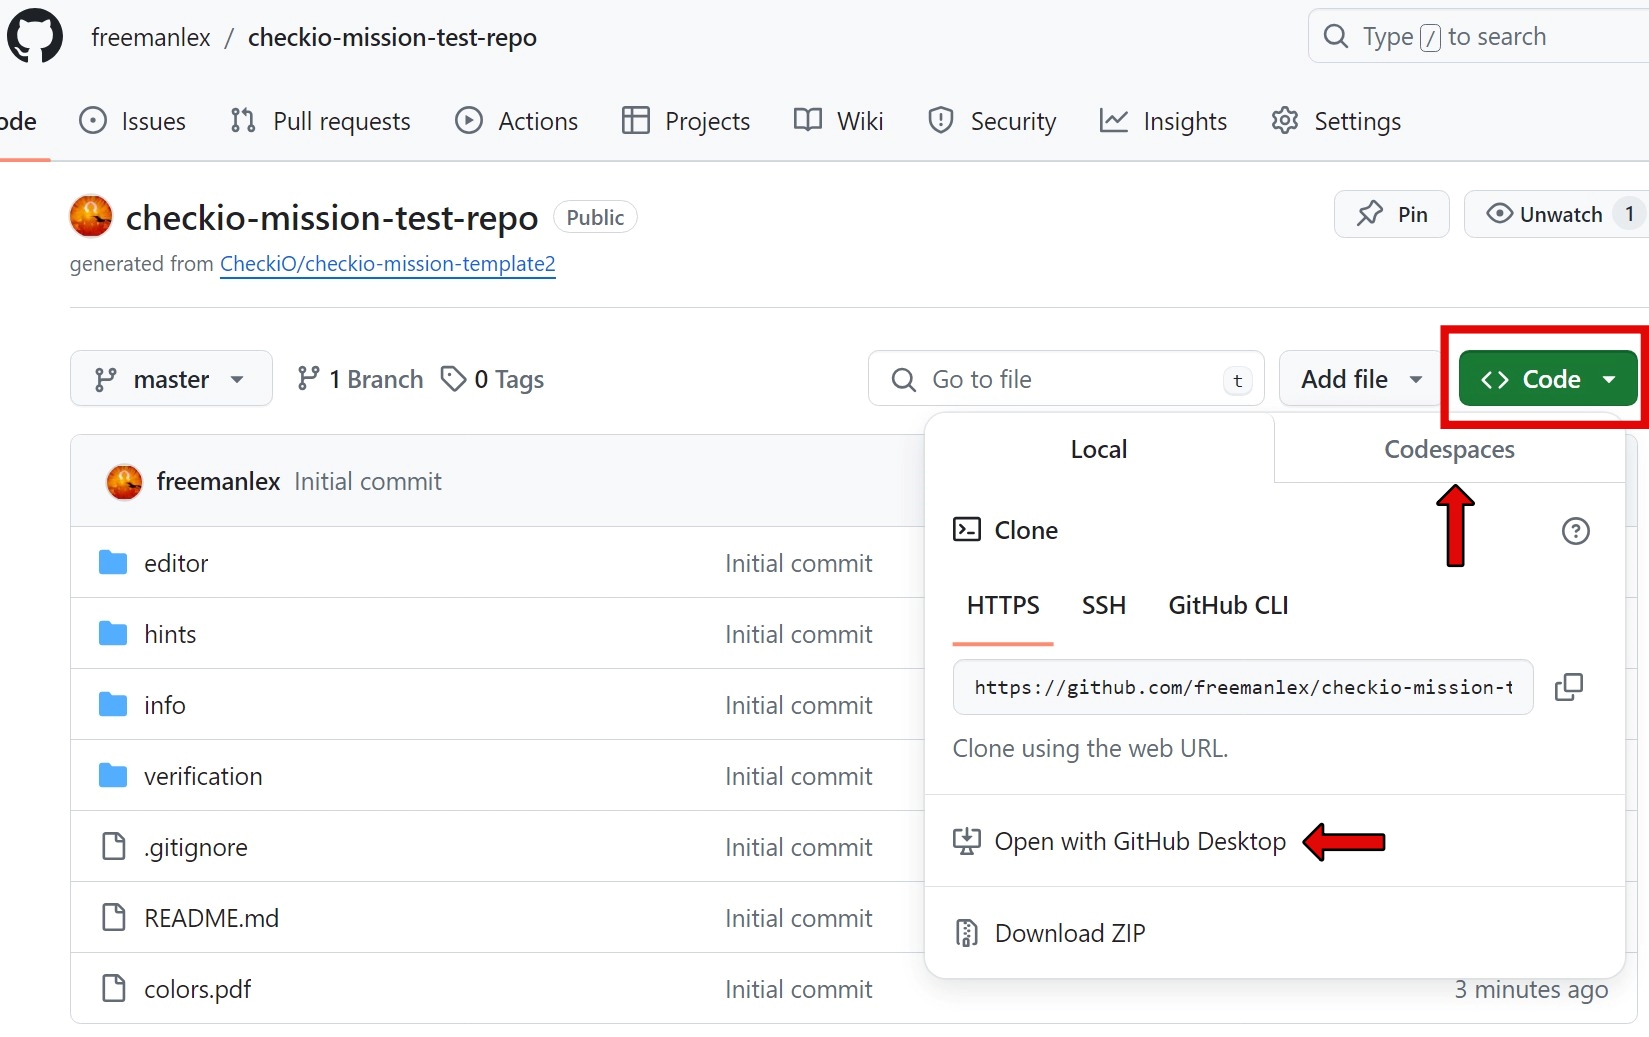Click the GitHub Octocat logo
This screenshot has width=1649, height=1037.
point(35,36)
